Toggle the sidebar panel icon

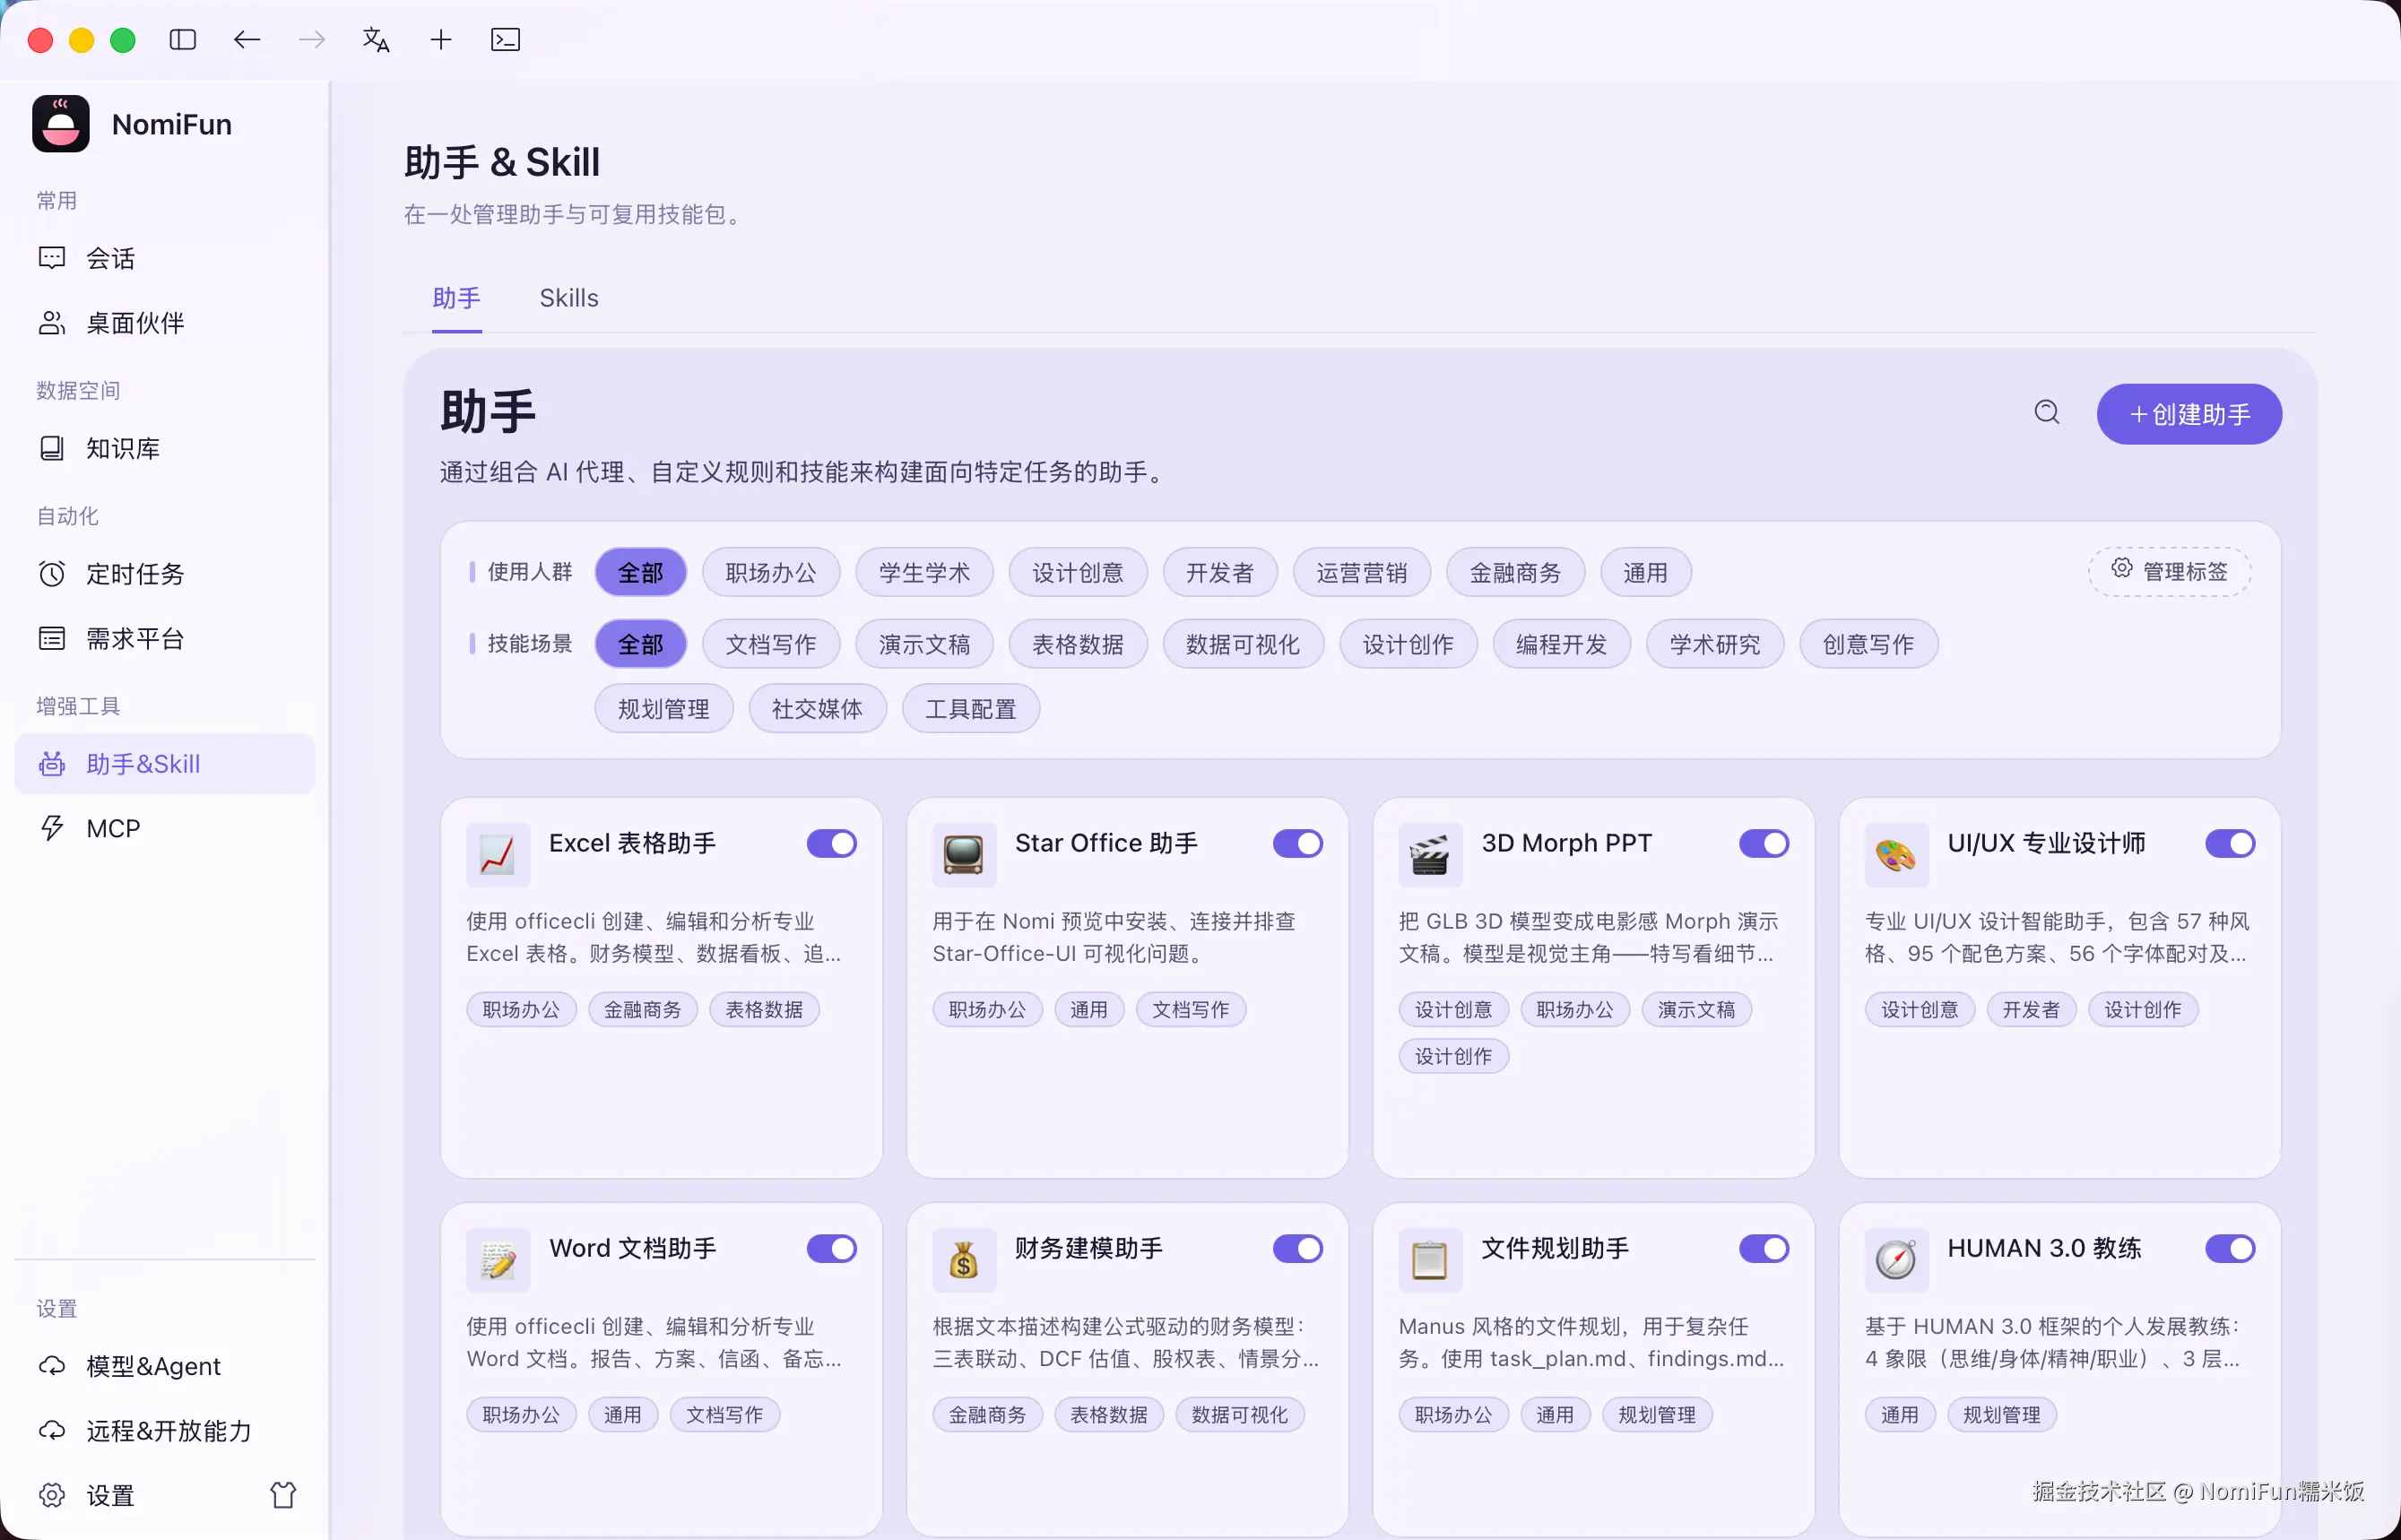click(183, 40)
